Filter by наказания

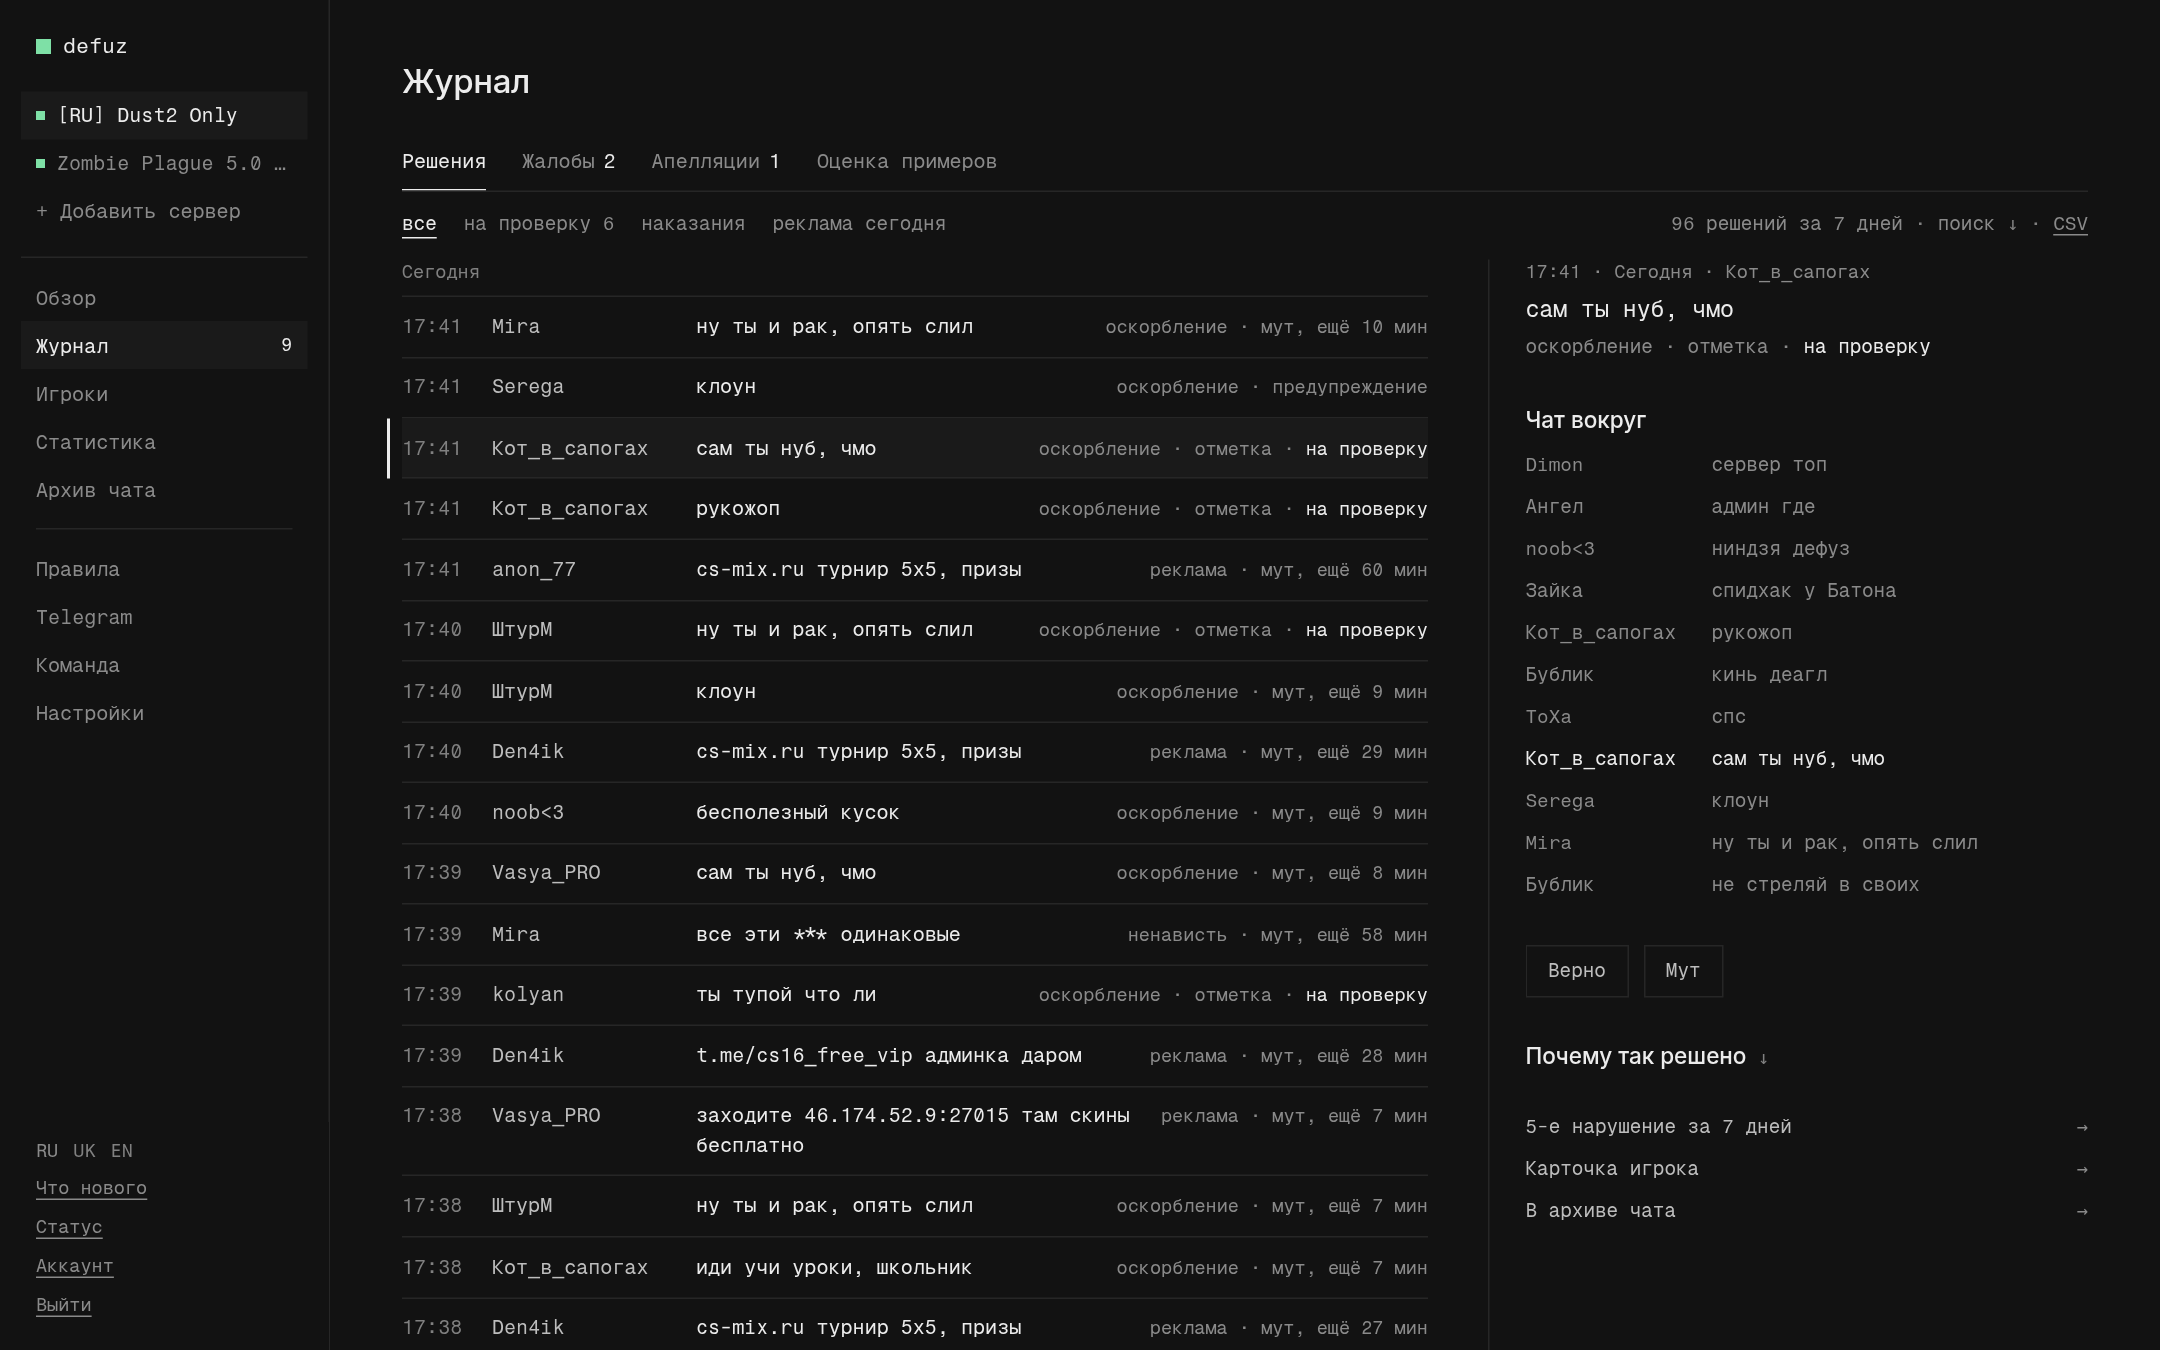coord(692,224)
